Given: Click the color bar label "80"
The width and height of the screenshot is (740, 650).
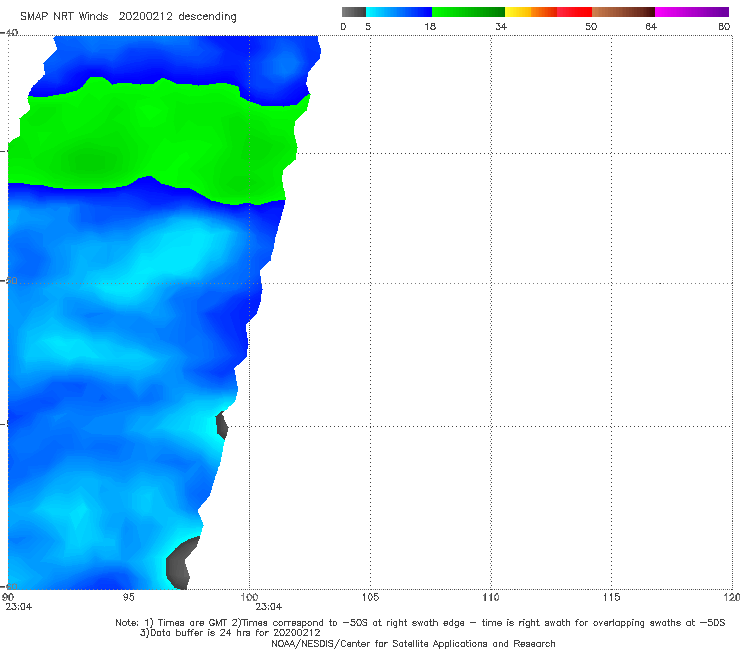Looking at the screenshot, I should click(724, 27).
